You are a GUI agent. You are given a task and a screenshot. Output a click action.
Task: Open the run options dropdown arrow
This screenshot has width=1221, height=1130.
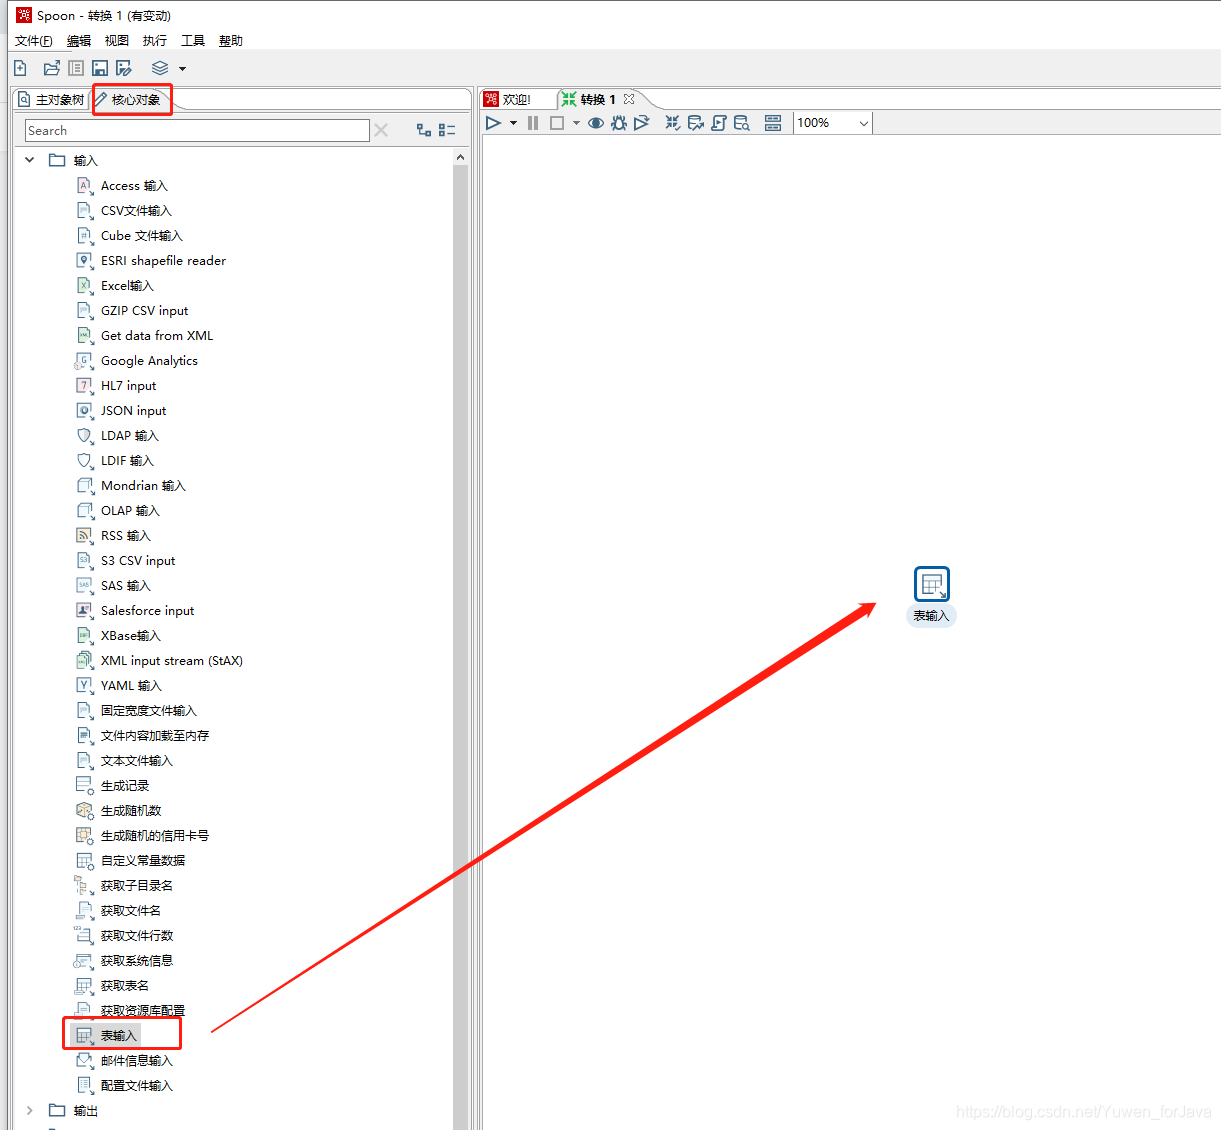[x=513, y=123]
